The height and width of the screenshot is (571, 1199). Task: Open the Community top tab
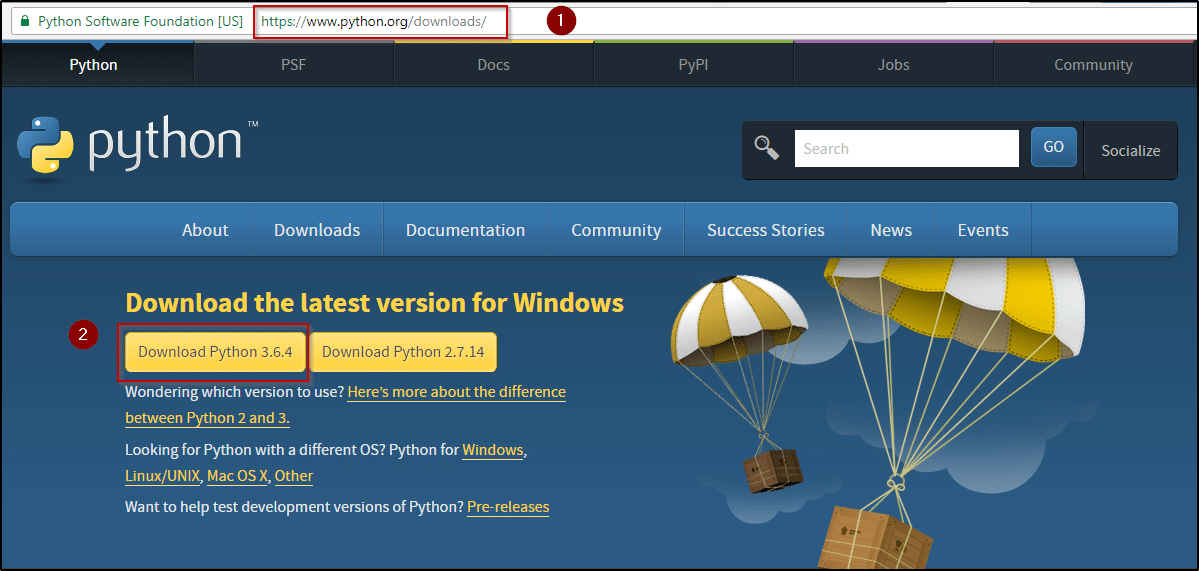point(1093,65)
